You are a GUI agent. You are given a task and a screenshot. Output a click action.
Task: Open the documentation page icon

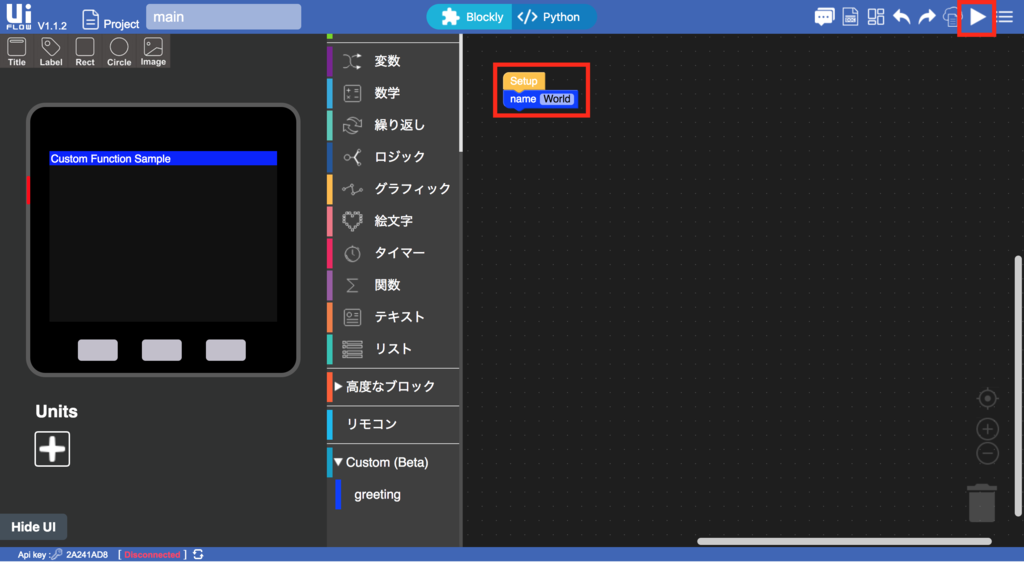[850, 17]
